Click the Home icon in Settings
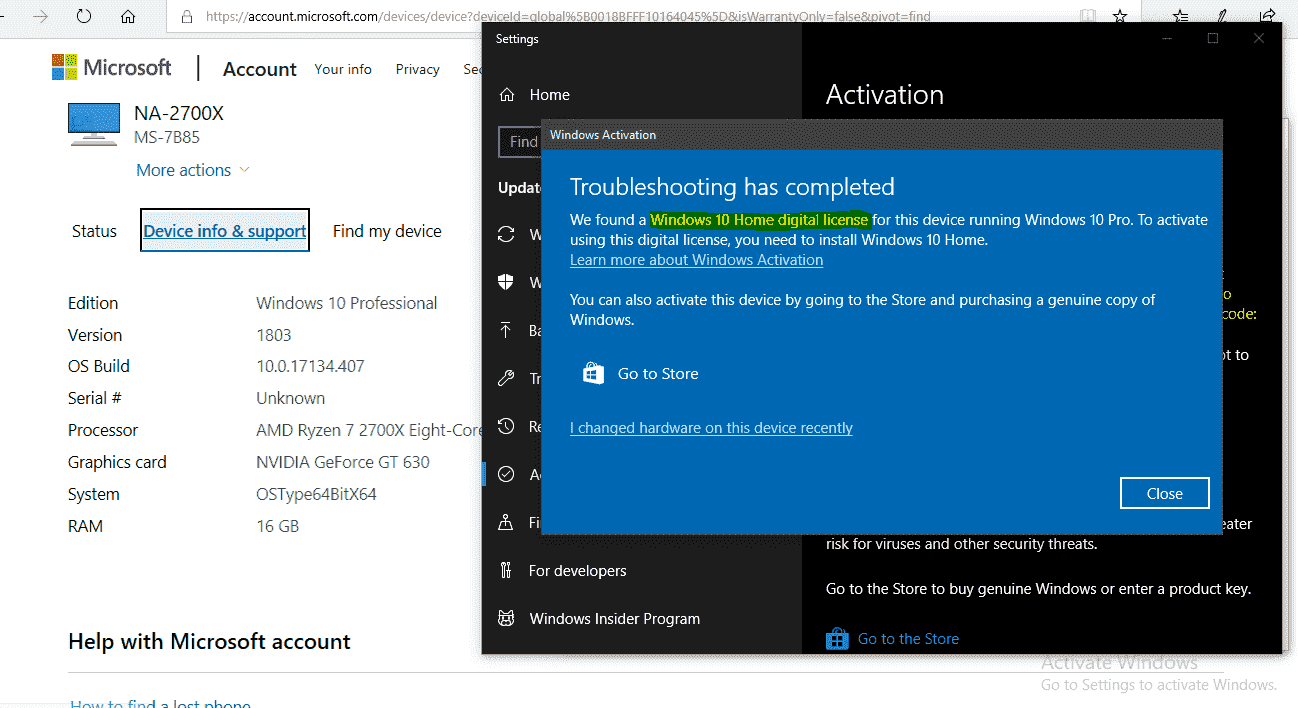 (507, 95)
